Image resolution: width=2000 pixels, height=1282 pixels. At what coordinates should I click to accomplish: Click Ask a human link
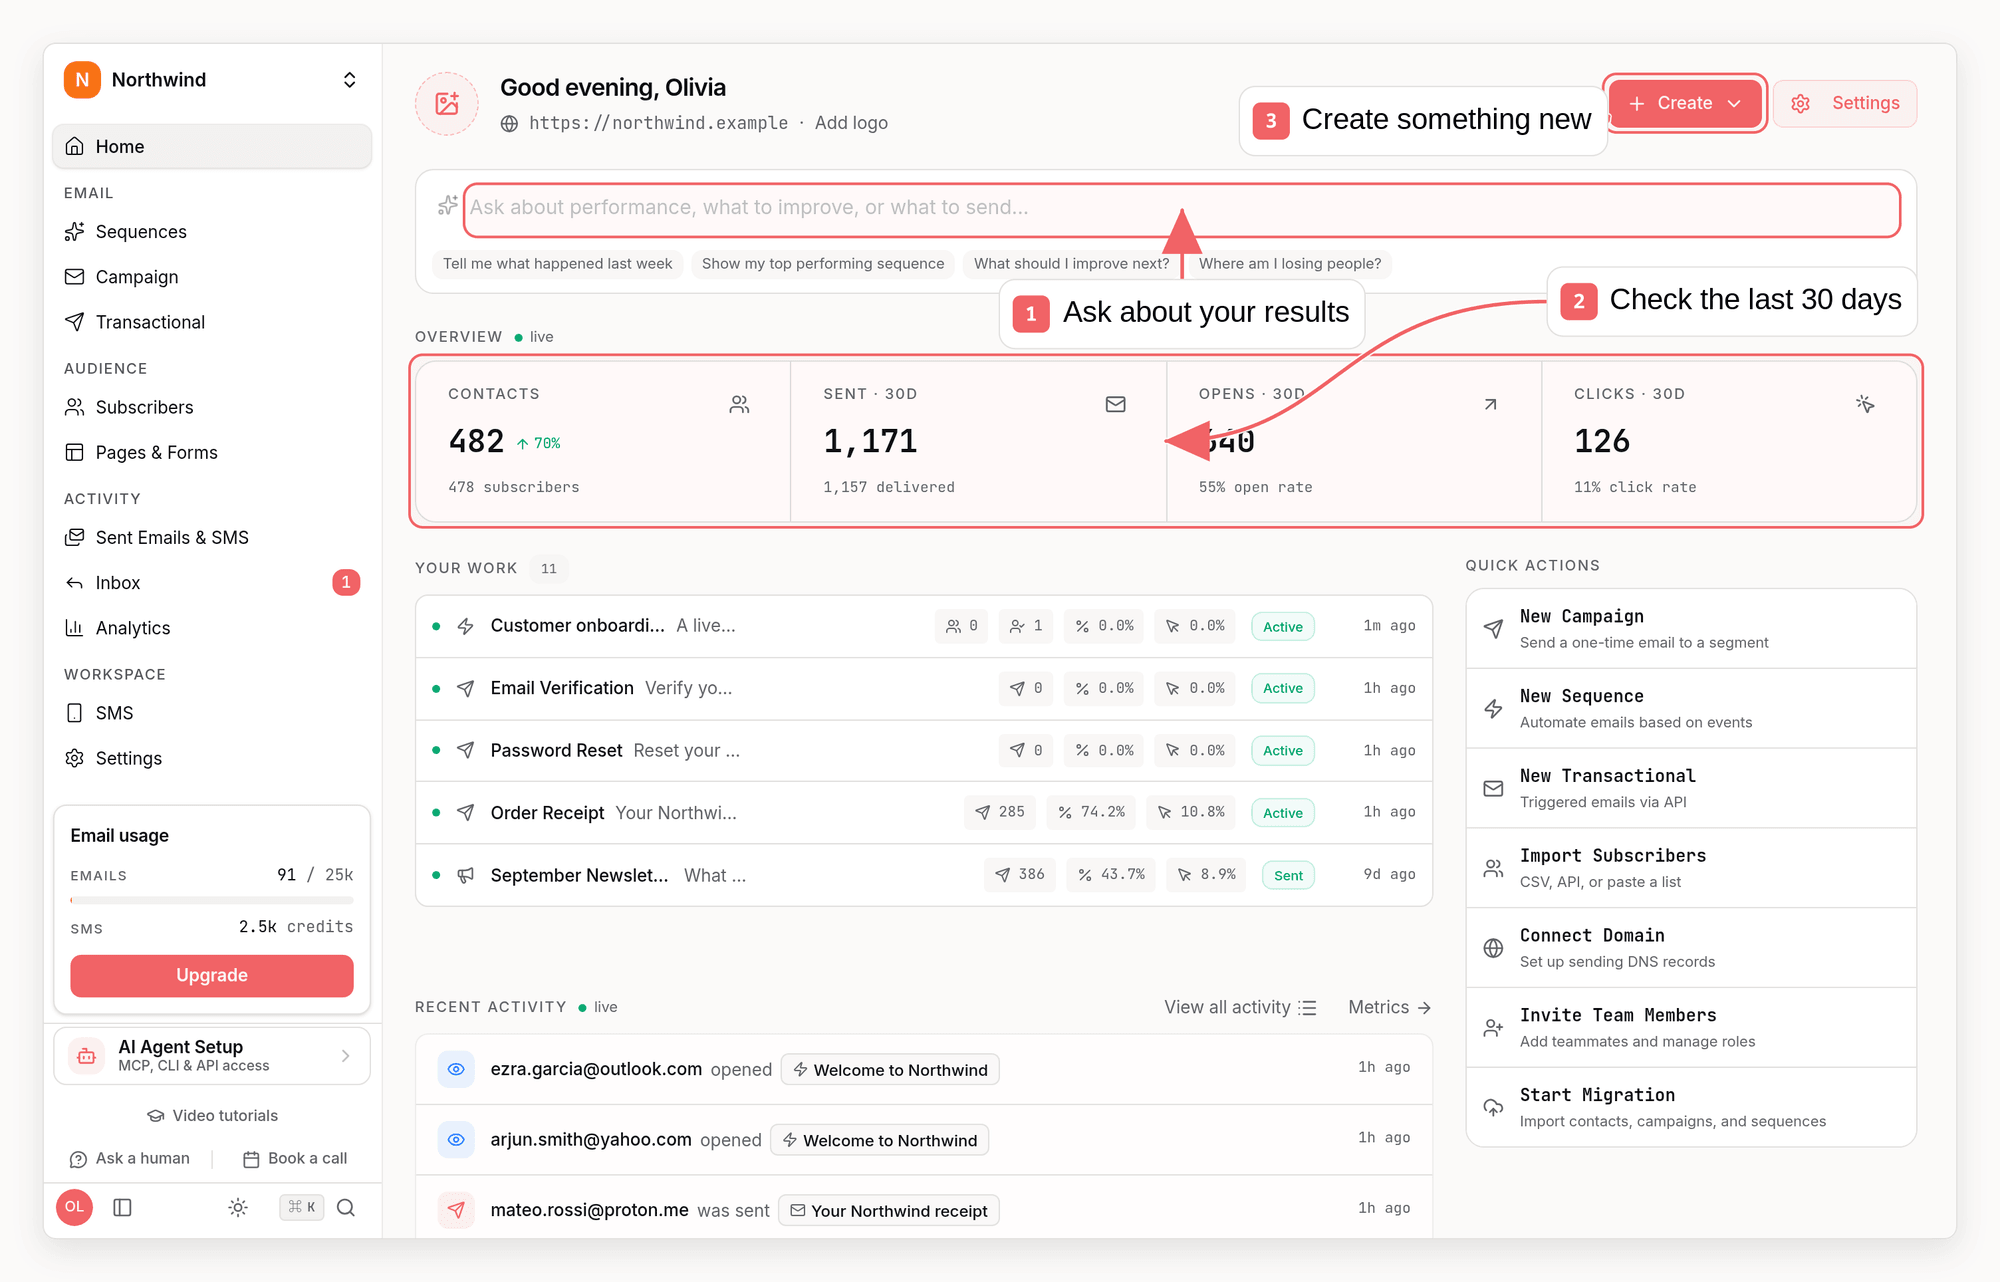tap(130, 1158)
